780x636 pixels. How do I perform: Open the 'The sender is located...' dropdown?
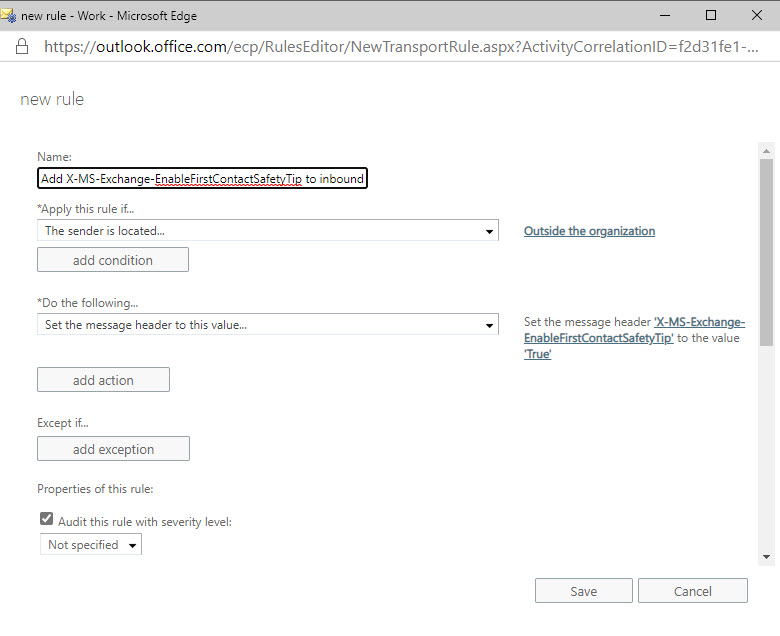click(268, 231)
